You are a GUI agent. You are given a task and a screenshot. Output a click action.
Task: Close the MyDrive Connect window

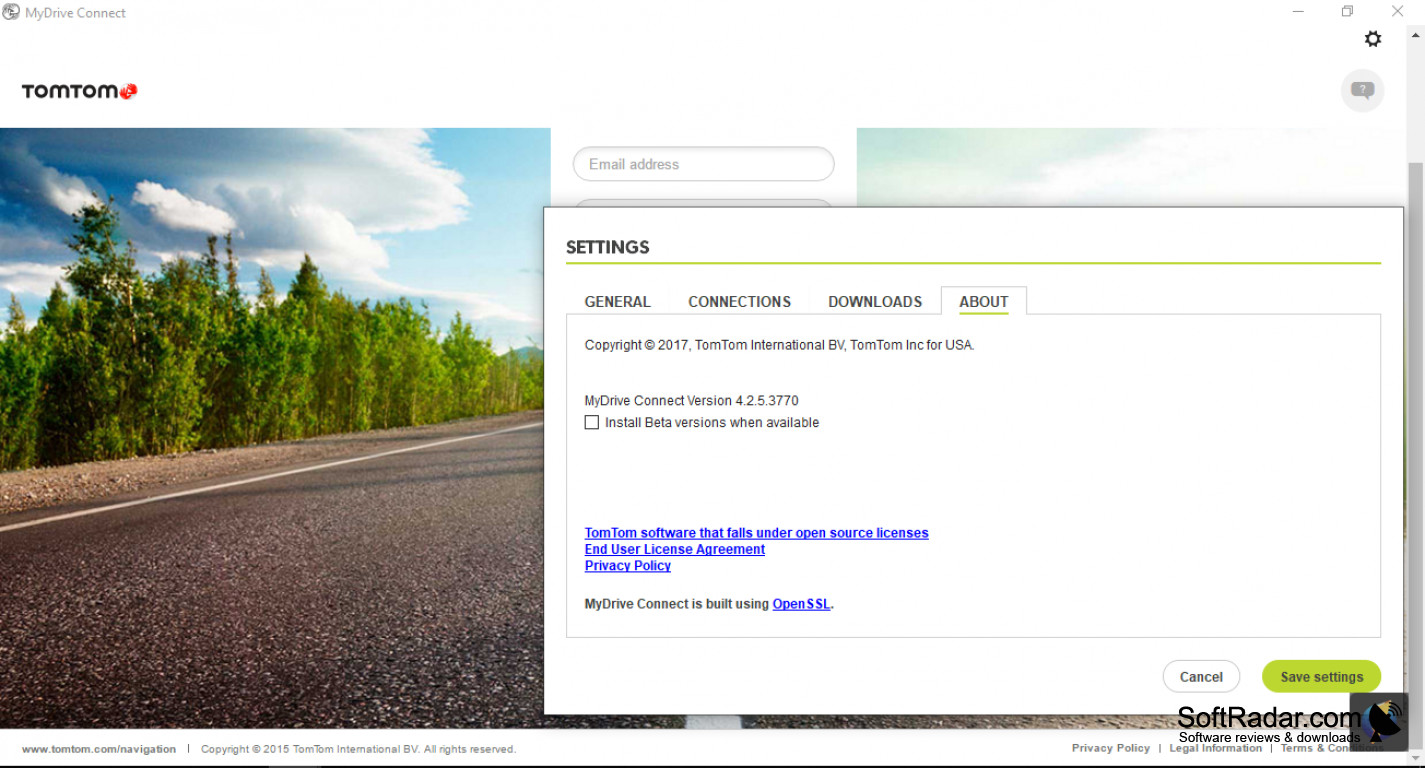[x=1398, y=12]
